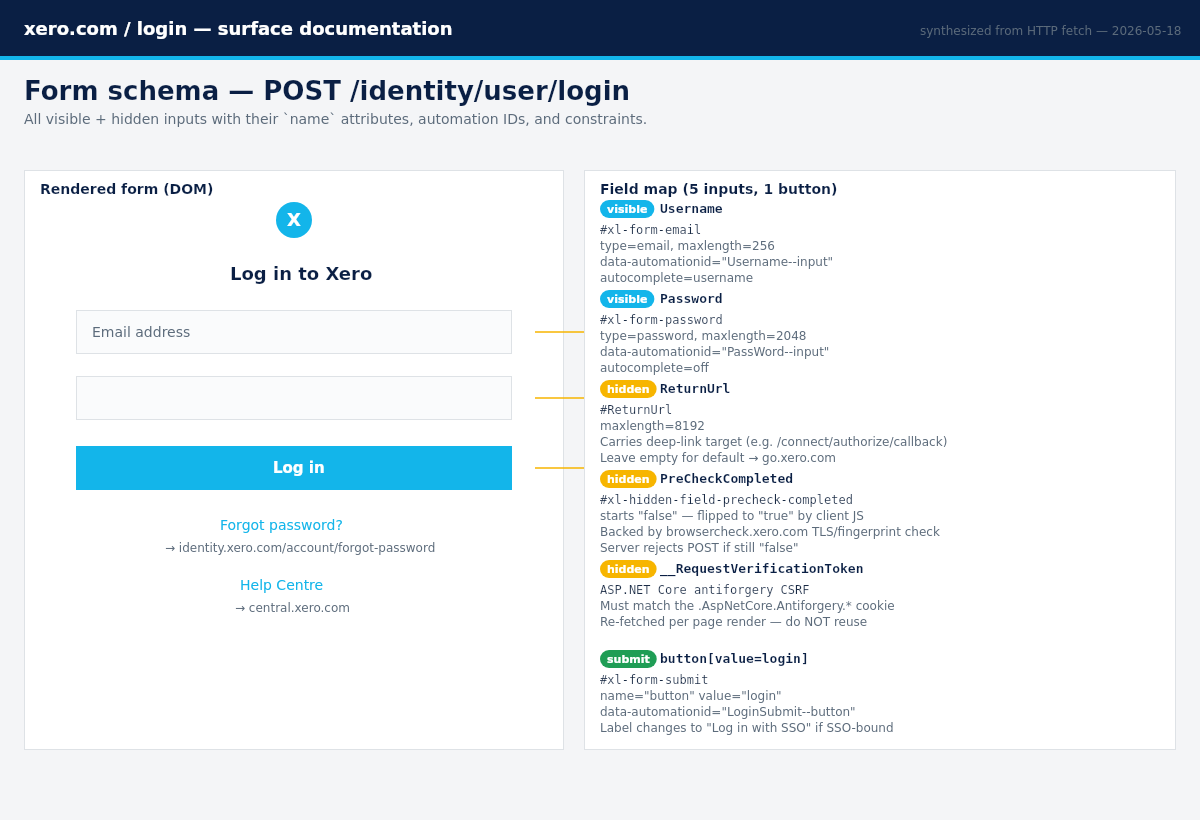Click the #xl-form-submit selector text
Viewport: 1200px width, 820px height.
click(654, 680)
